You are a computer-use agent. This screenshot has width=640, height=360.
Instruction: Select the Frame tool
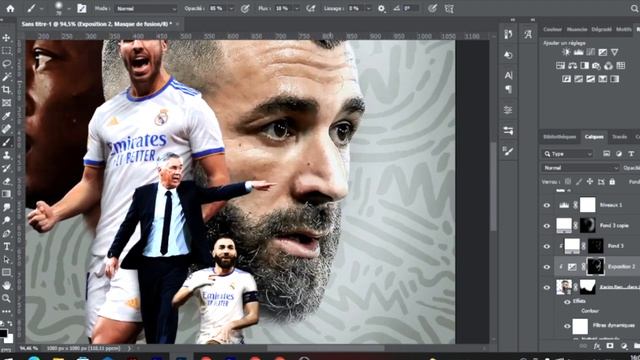[x=6, y=103]
